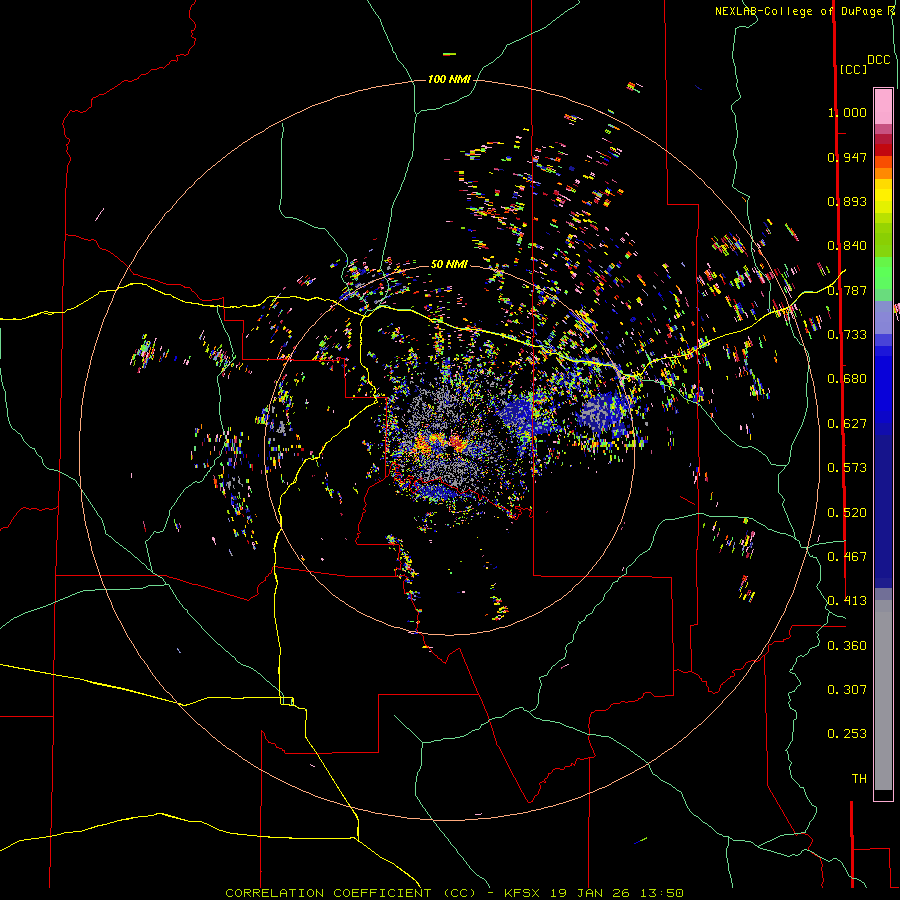Click the 19 JAN 26 date stamp
Image resolution: width=900 pixels, height=900 pixels.
[x=589, y=893]
